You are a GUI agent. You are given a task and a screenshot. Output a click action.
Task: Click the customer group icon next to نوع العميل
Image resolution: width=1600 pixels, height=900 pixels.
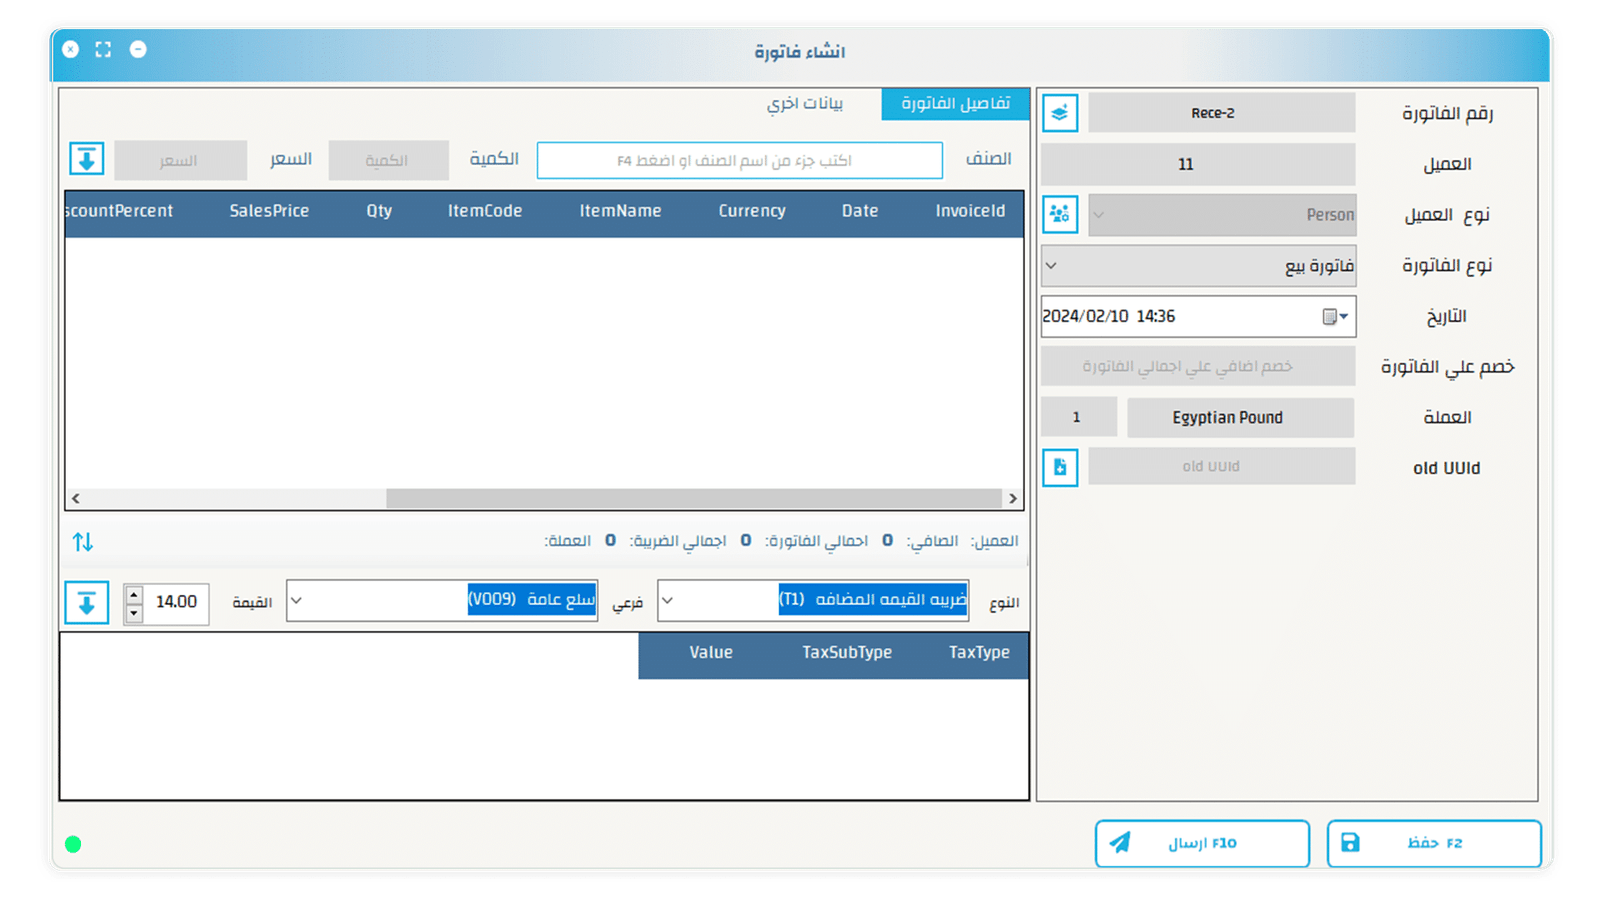tap(1059, 214)
